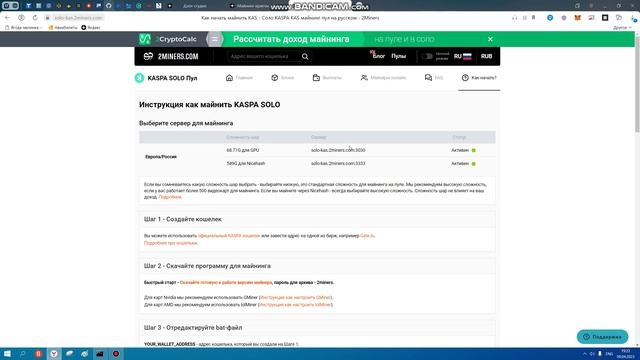Screen dimensions: 640x360
Task: Open the Главная tab with home icon
Action: tap(239, 78)
